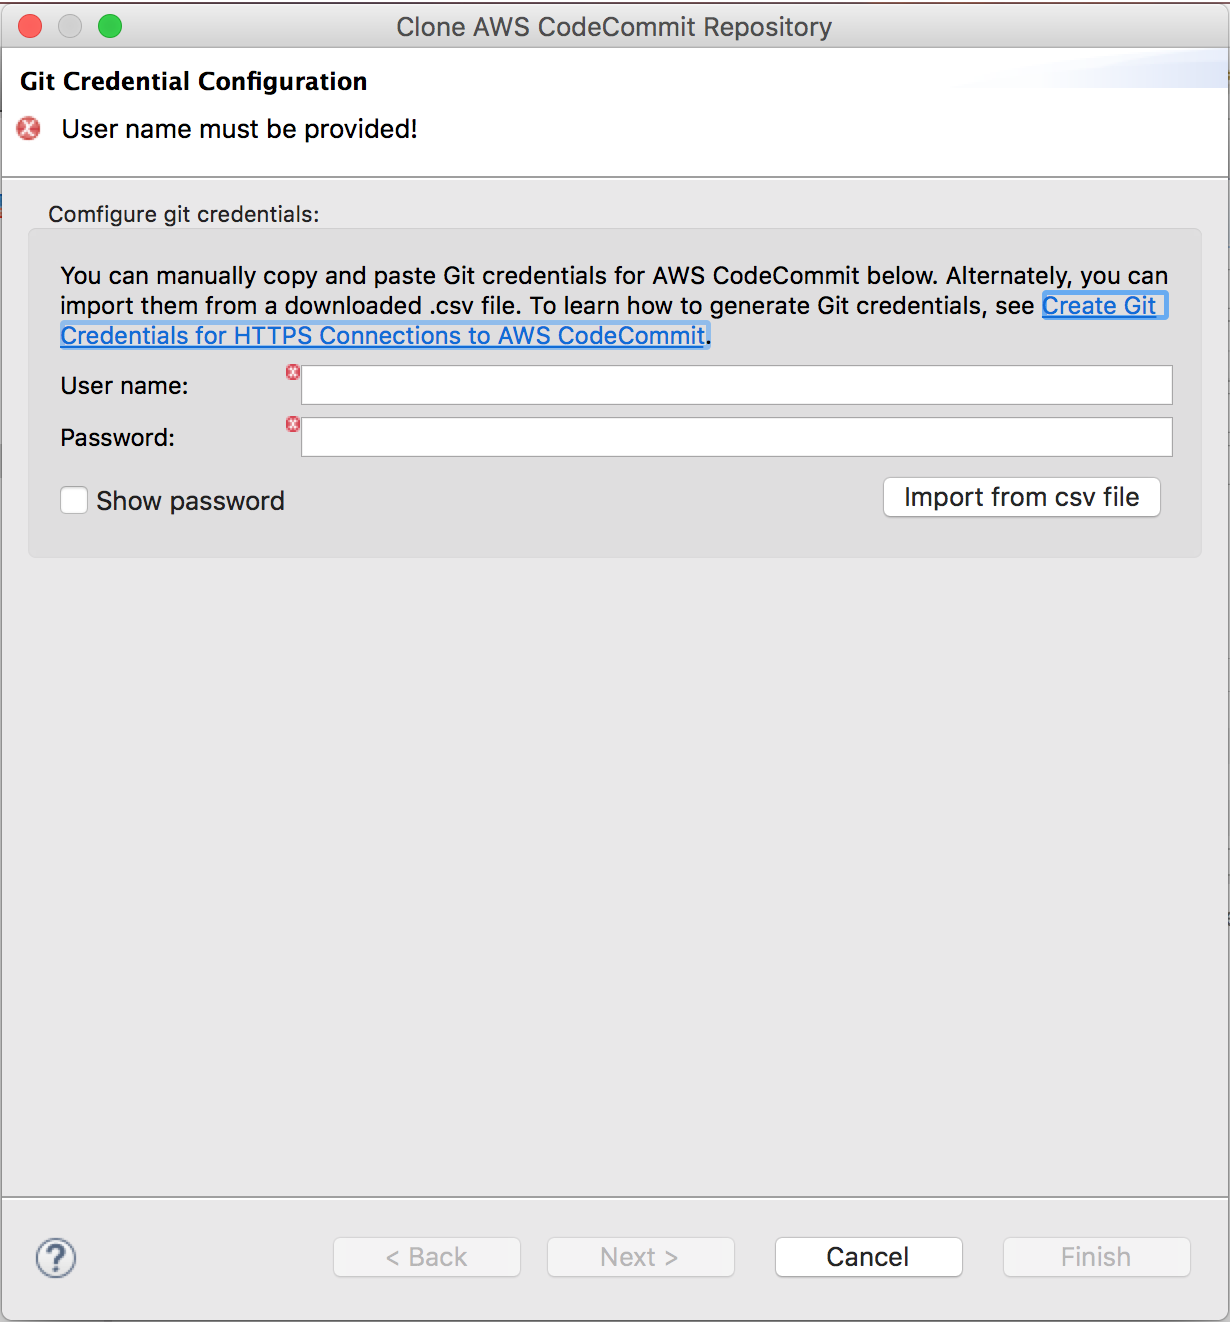Click the error marker next to Password field
The height and width of the screenshot is (1322, 1230).
pos(293,424)
